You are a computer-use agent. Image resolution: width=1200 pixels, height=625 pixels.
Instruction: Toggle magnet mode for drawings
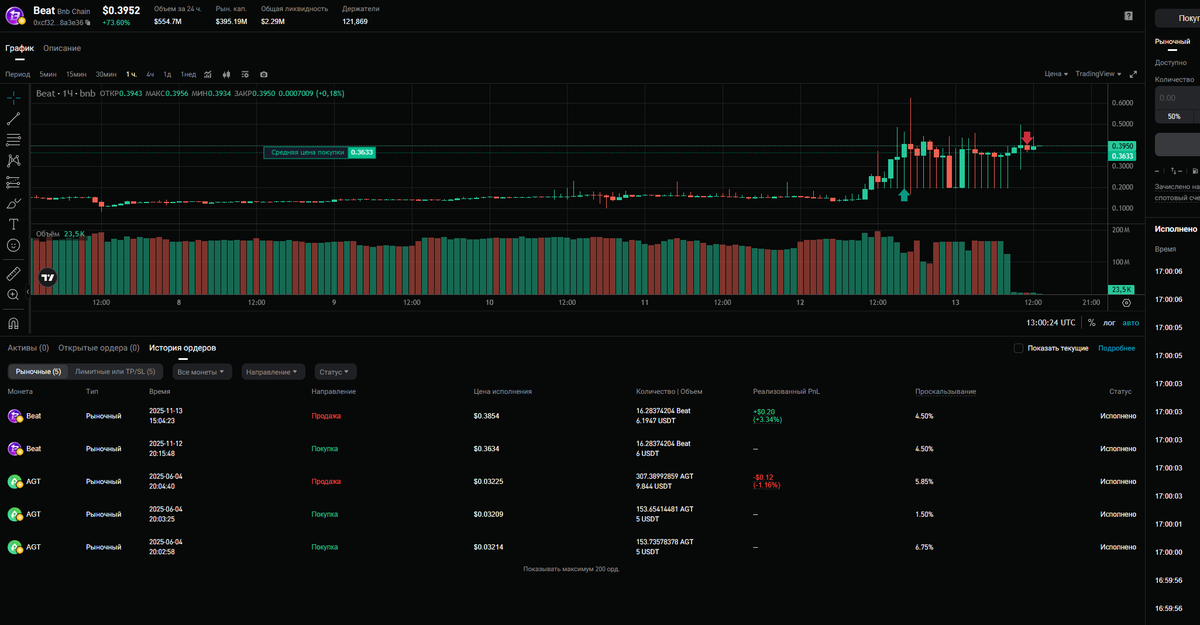pos(14,323)
